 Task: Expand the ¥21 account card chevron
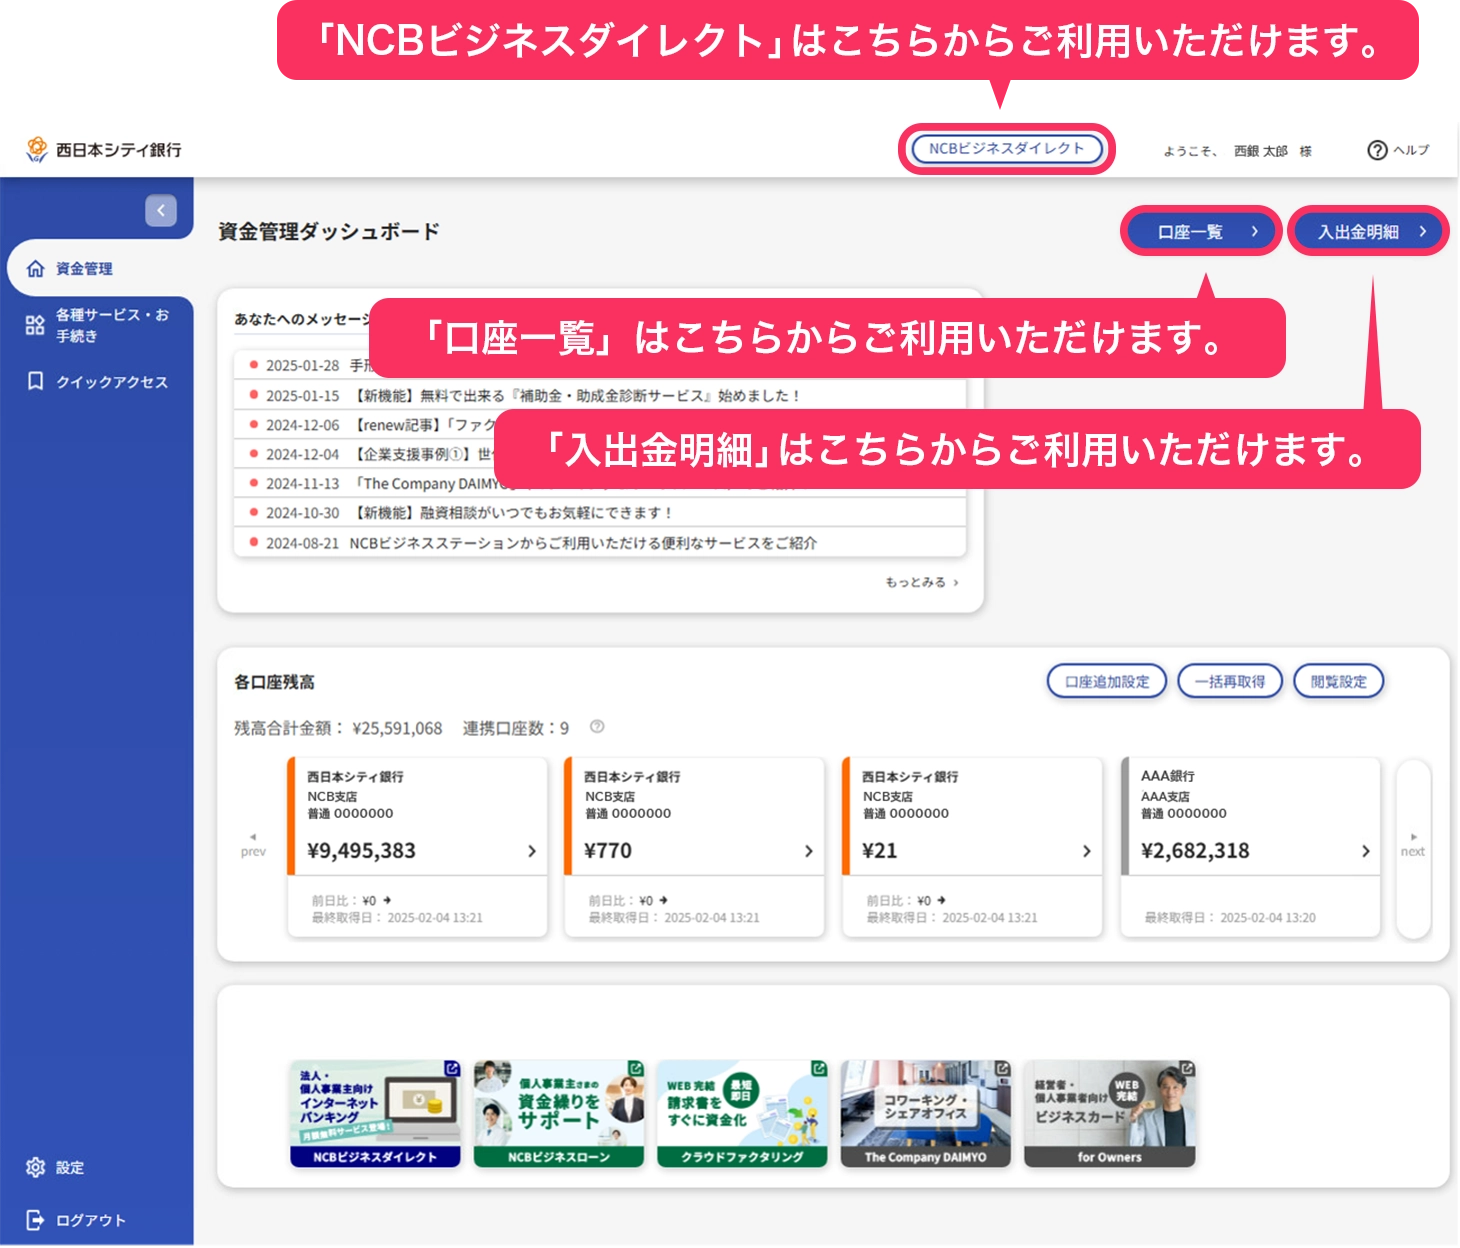pyautogui.click(x=1087, y=851)
